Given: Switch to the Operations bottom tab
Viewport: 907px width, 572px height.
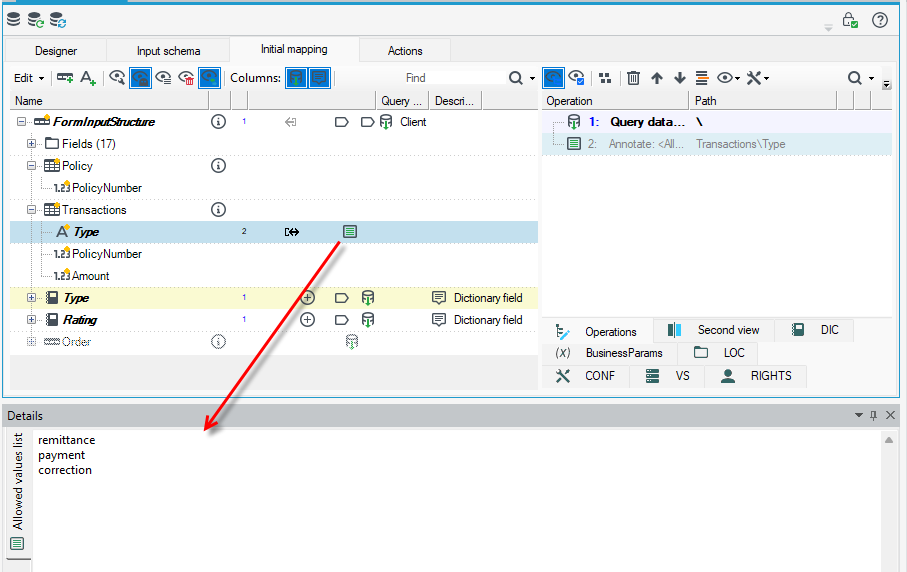Looking at the screenshot, I should [597, 331].
